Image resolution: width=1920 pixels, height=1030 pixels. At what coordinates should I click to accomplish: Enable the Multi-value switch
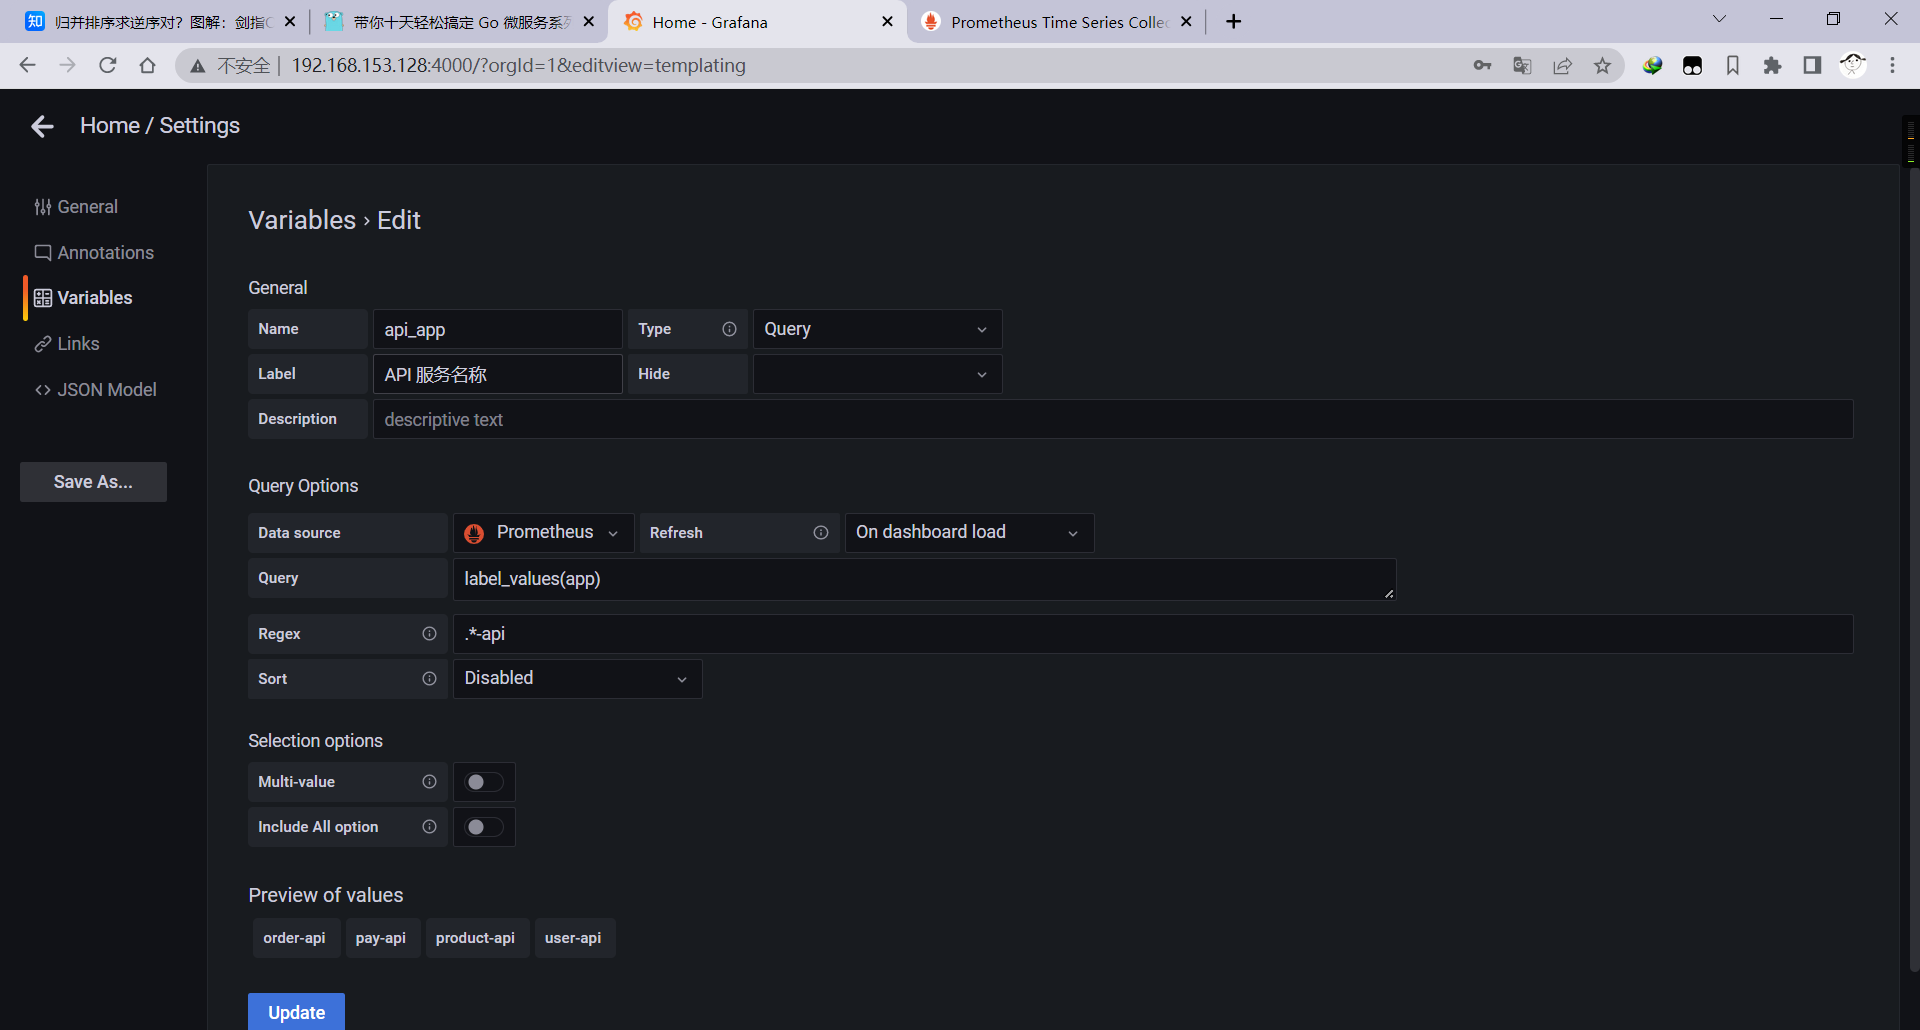tap(484, 782)
